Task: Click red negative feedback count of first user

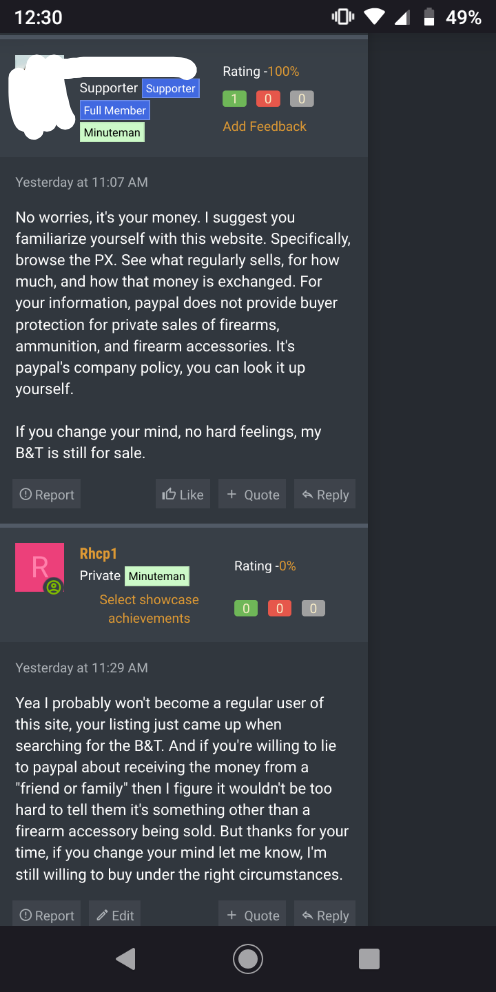Action: click(x=268, y=99)
